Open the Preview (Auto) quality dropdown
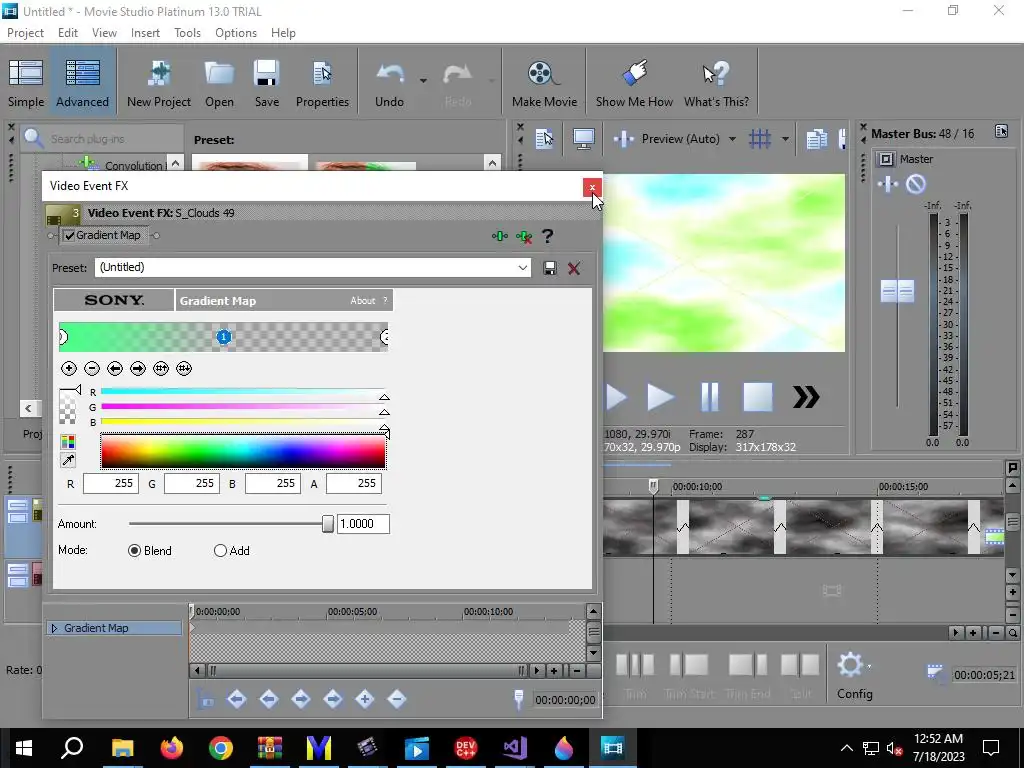 (x=732, y=138)
